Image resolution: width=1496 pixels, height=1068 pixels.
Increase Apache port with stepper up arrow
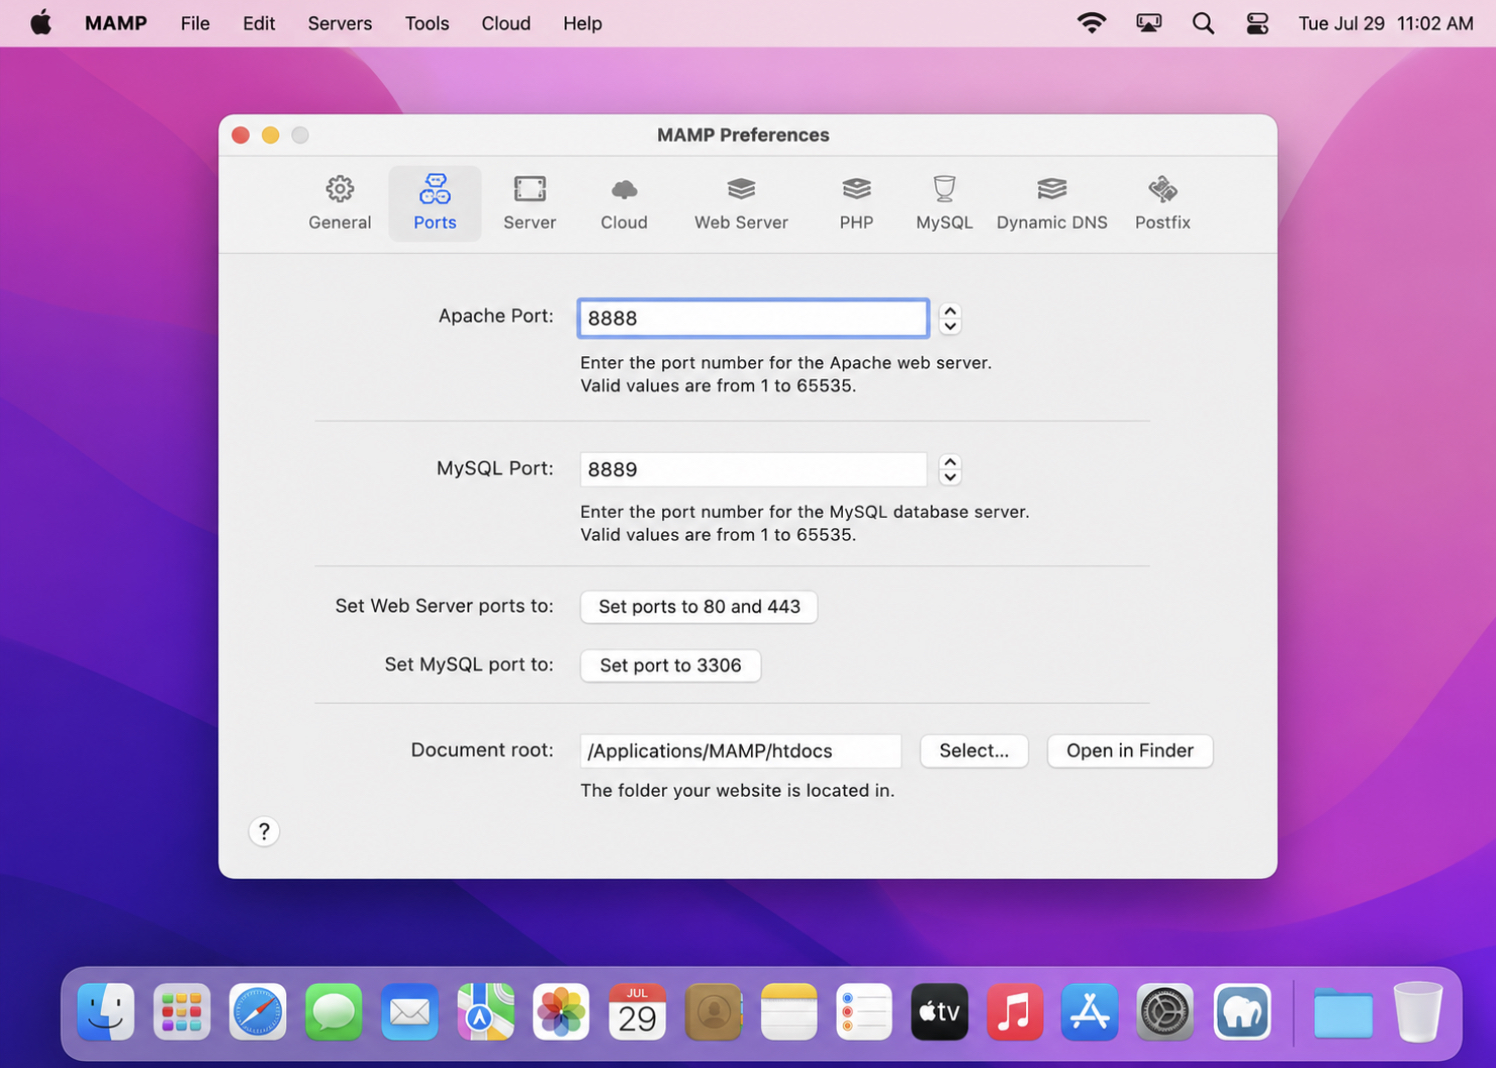pyautogui.click(x=950, y=311)
